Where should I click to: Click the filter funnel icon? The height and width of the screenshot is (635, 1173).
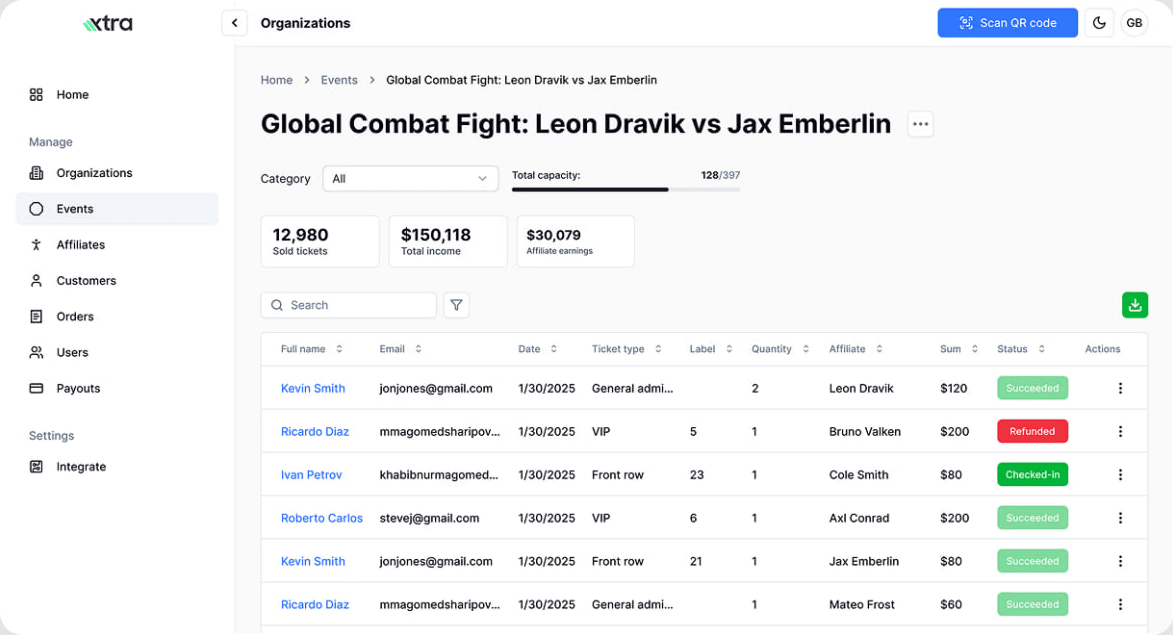click(x=456, y=305)
